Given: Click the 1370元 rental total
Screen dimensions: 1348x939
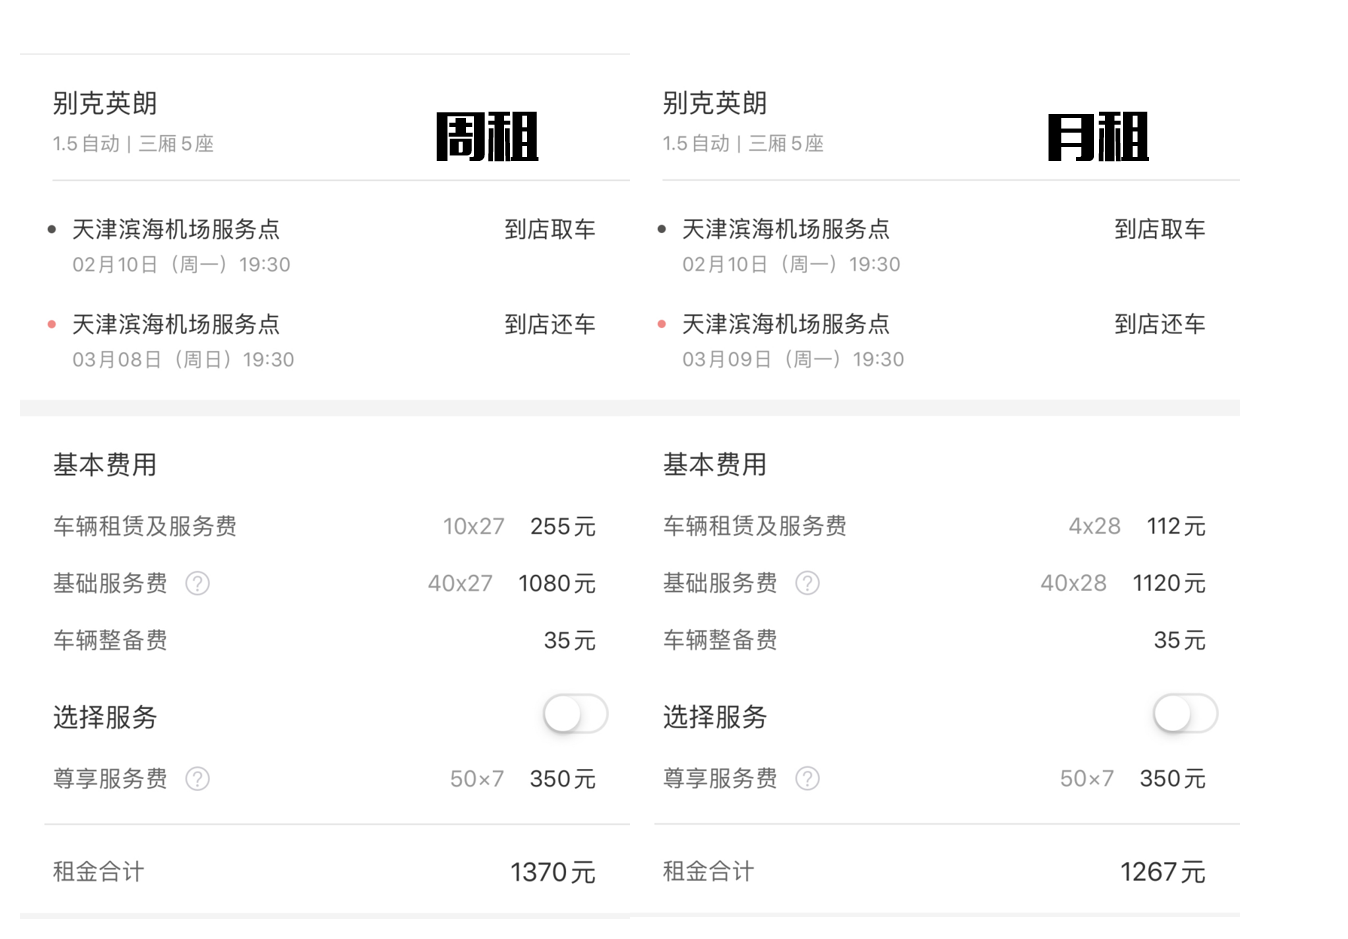Looking at the screenshot, I should pyautogui.click(x=552, y=872).
